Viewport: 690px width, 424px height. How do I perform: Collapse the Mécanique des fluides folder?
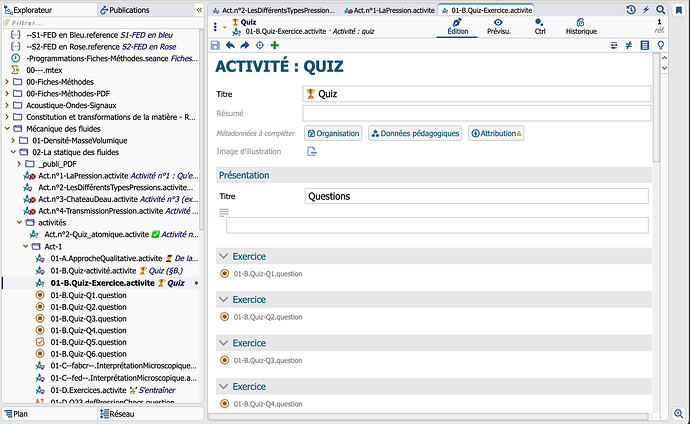(7, 128)
